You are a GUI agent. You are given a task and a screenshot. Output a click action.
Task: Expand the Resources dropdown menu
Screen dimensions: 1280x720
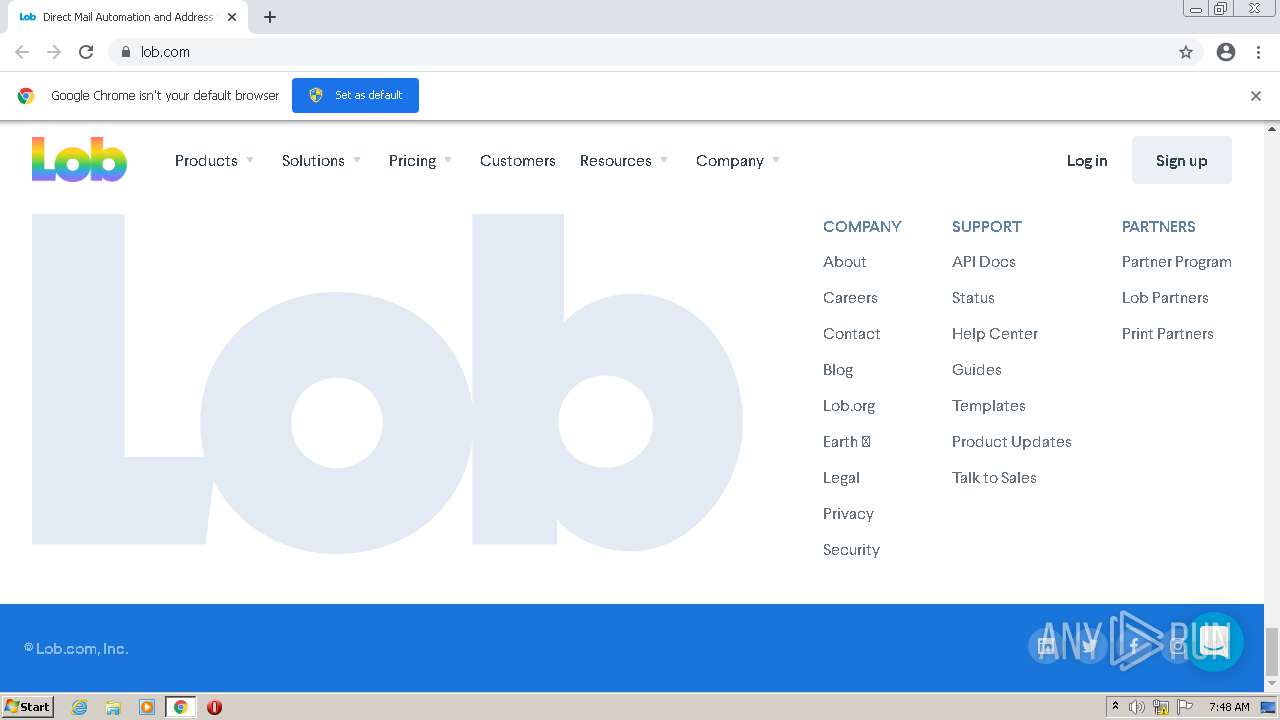(x=624, y=160)
